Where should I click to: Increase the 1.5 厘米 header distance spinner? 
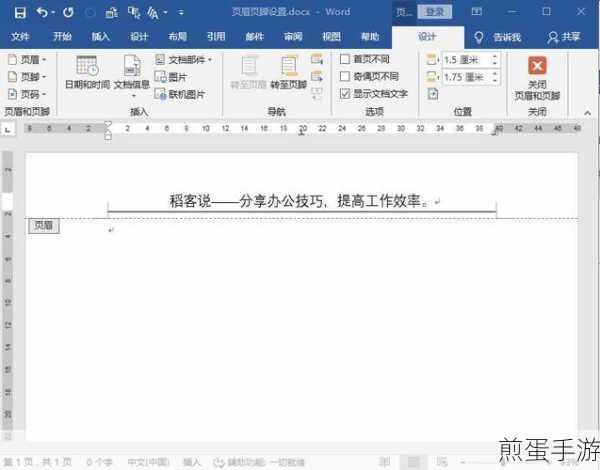pyautogui.click(x=495, y=57)
